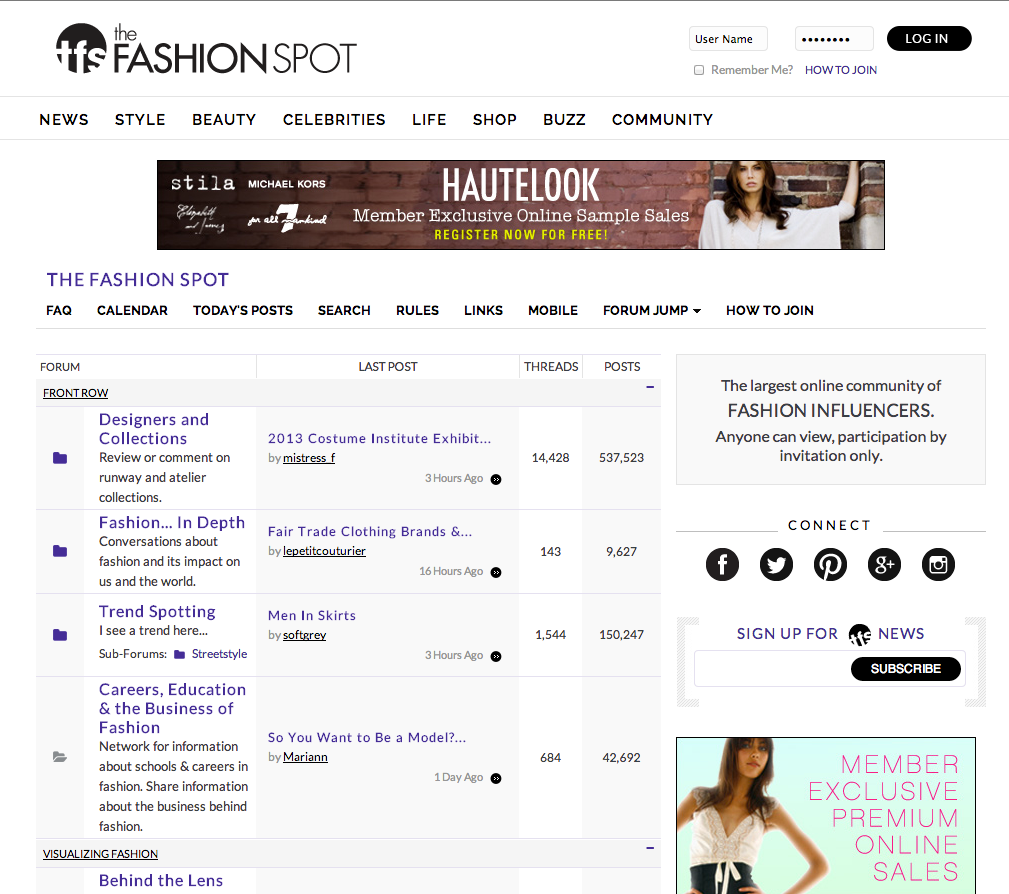
Task: Open the FAQ forum link
Action: pos(59,310)
